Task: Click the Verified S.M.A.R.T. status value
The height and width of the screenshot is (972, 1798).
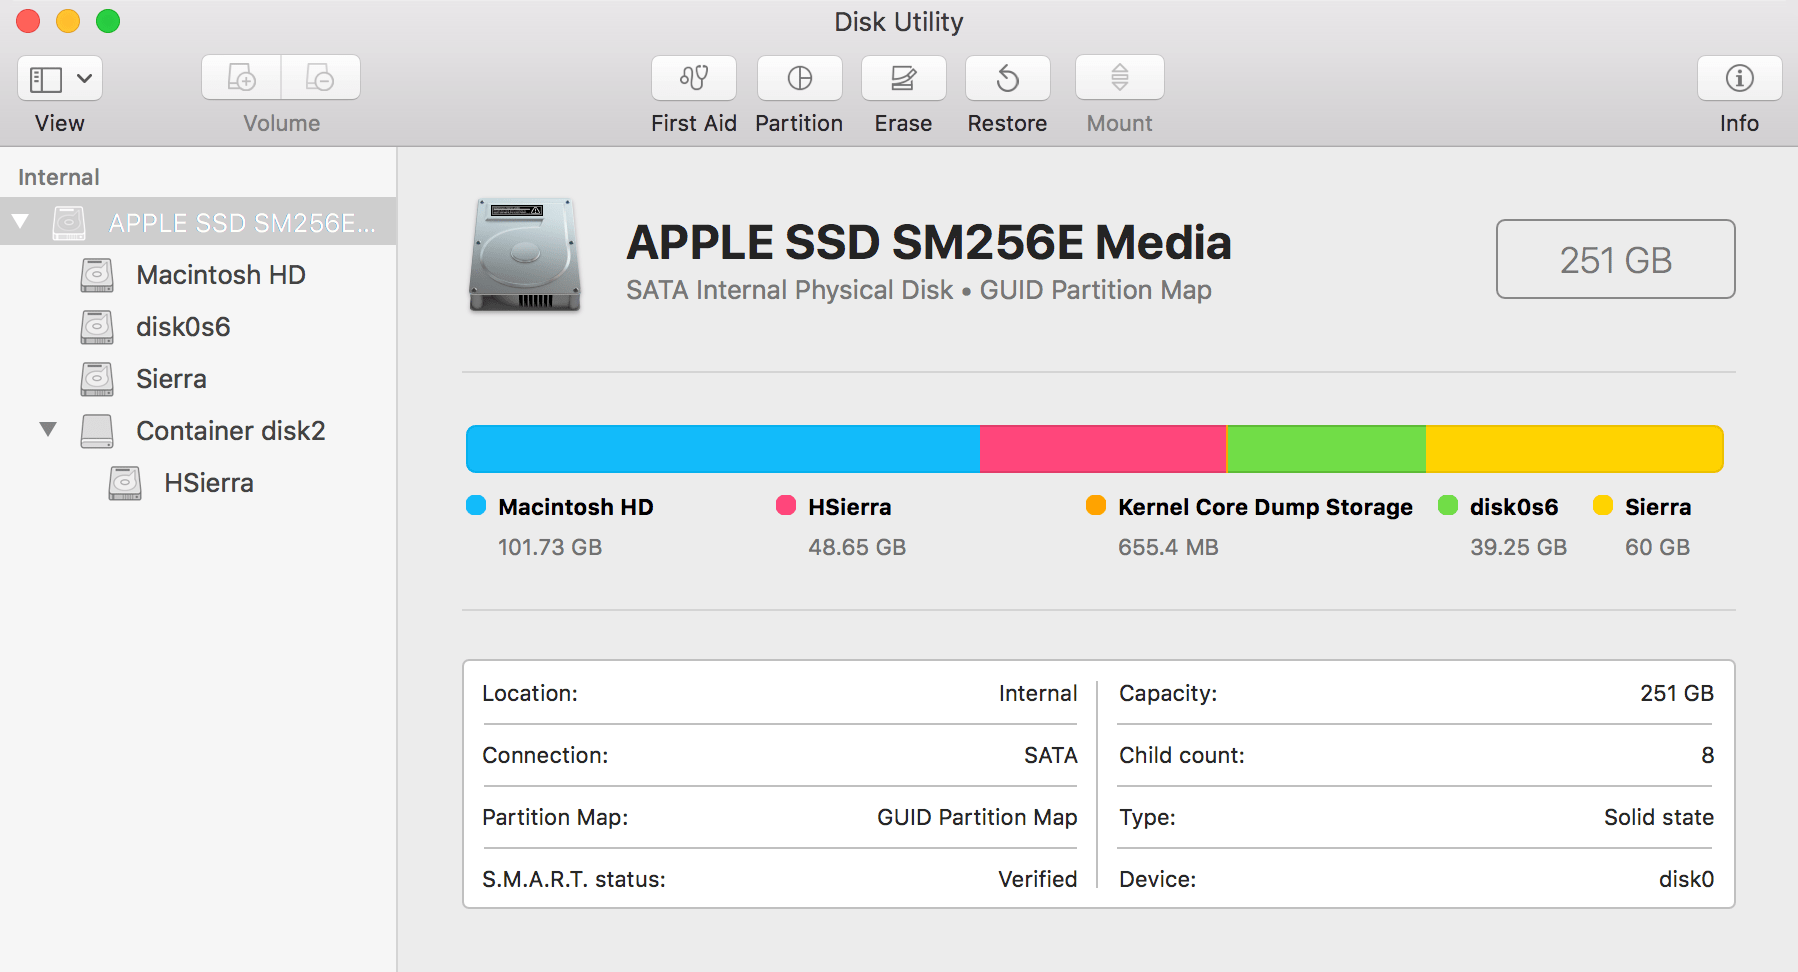Action: tap(1038, 879)
